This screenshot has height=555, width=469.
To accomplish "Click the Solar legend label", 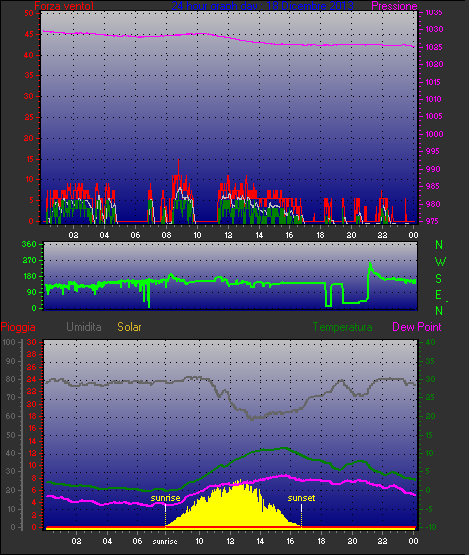I will [x=129, y=327].
